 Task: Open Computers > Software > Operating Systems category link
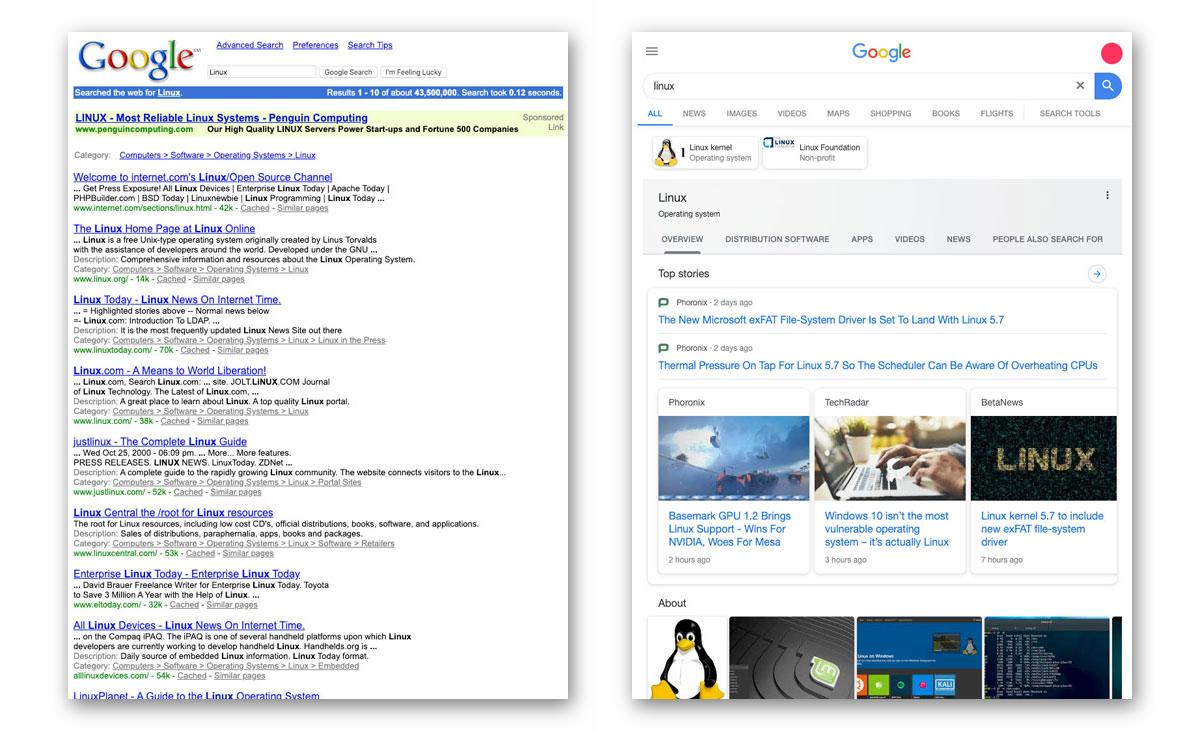tap(217, 155)
